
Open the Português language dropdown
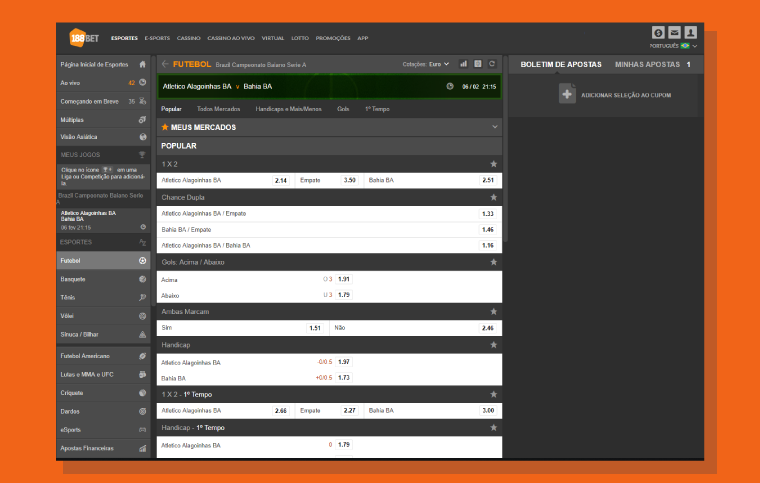click(x=673, y=46)
